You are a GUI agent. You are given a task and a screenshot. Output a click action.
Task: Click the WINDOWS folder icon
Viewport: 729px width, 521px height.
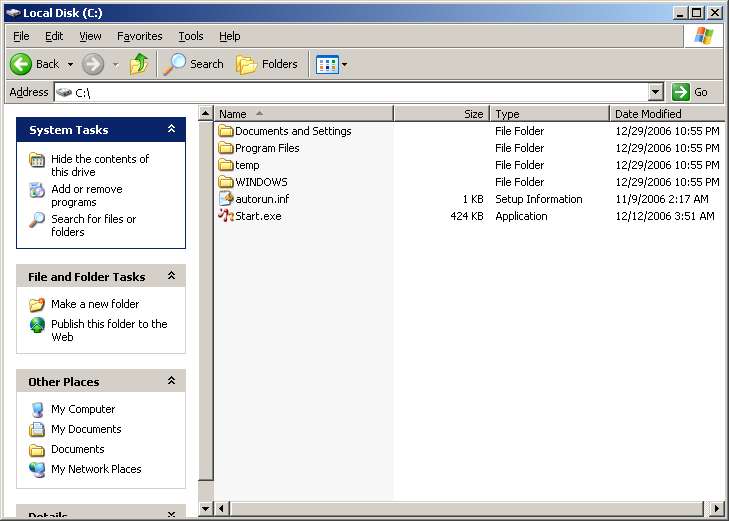click(226, 182)
